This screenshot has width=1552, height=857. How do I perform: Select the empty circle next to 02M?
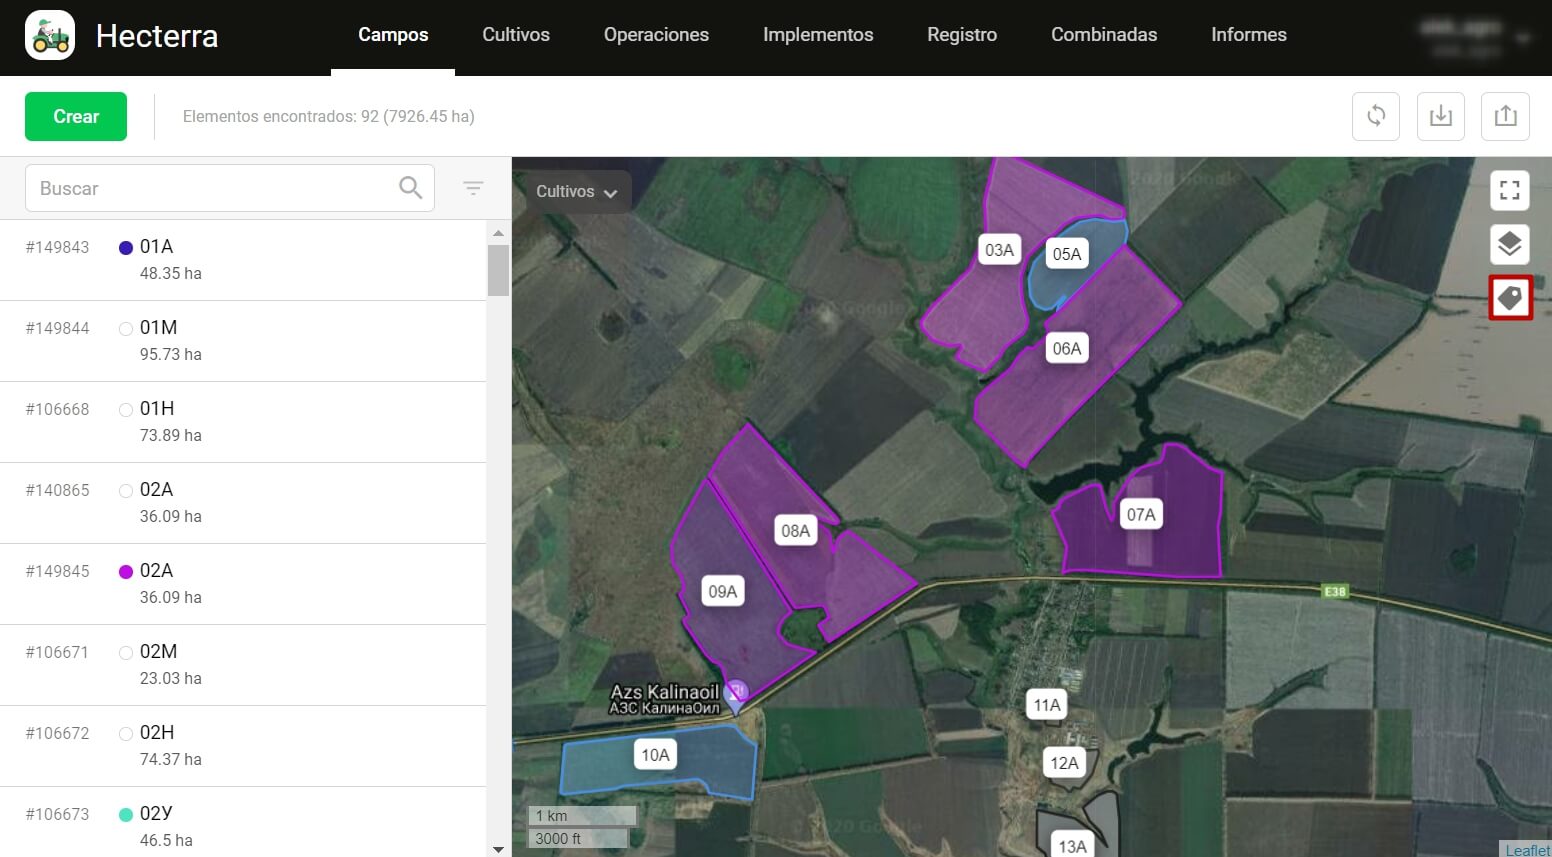[x=126, y=653]
